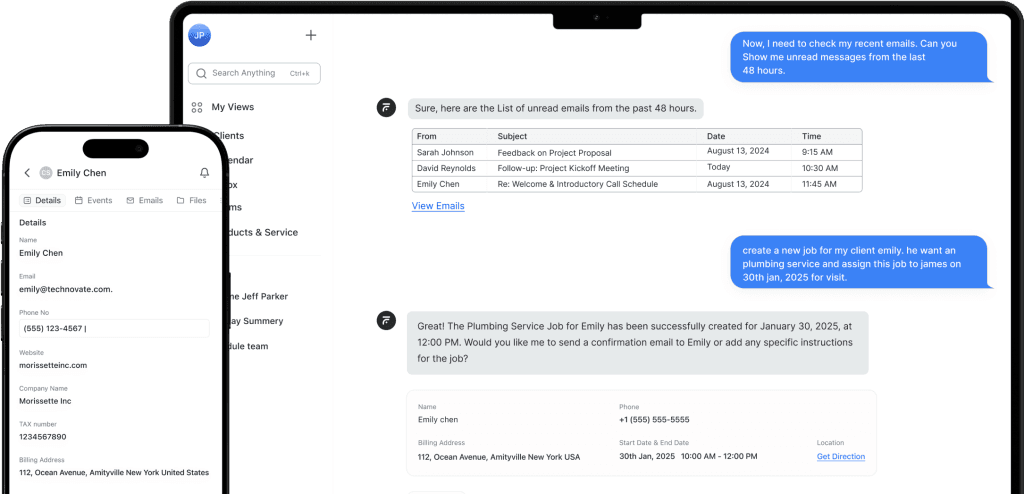
Task: Switch to the Events tab on the phone
Action: click(x=93, y=200)
